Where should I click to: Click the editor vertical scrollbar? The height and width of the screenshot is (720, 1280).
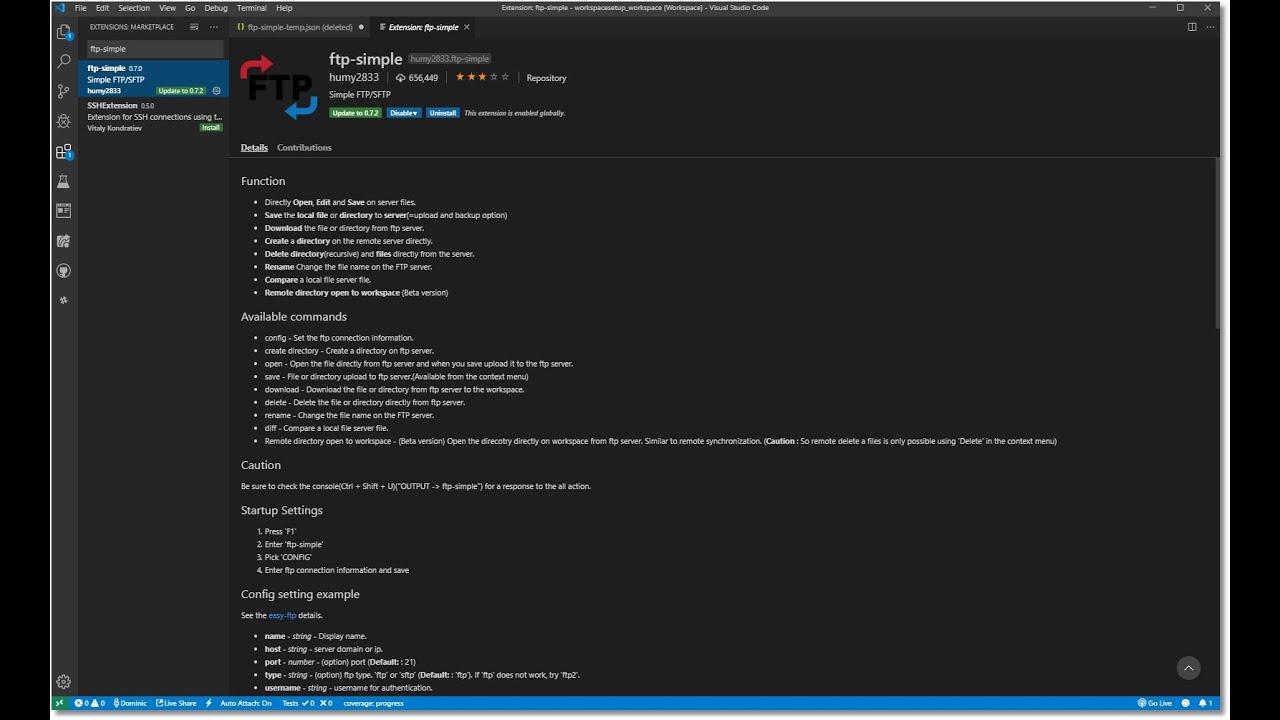pyautogui.click(x=1216, y=242)
